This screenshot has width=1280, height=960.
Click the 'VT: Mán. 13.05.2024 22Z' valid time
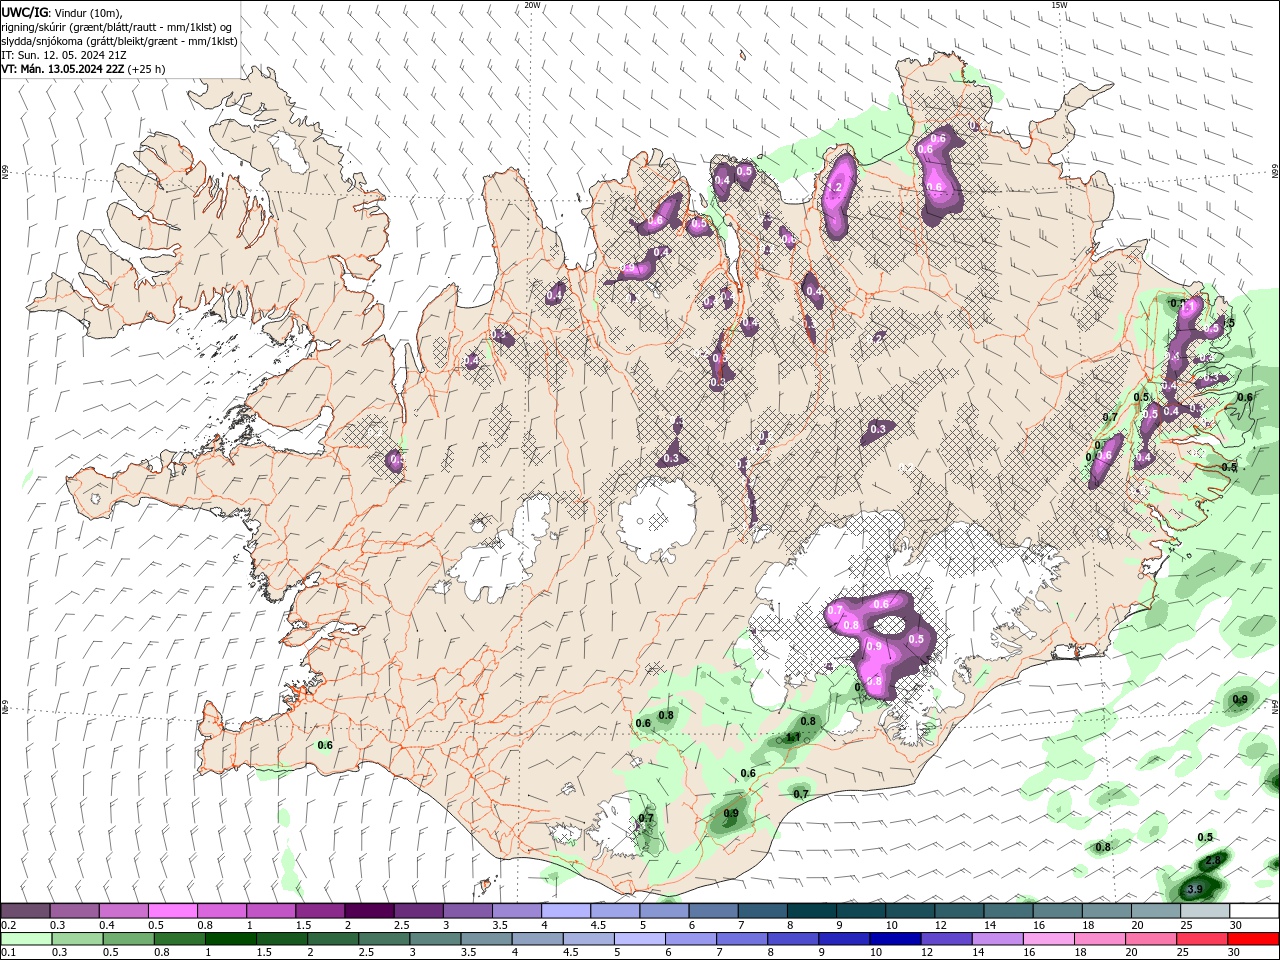pyautogui.click(x=62, y=69)
